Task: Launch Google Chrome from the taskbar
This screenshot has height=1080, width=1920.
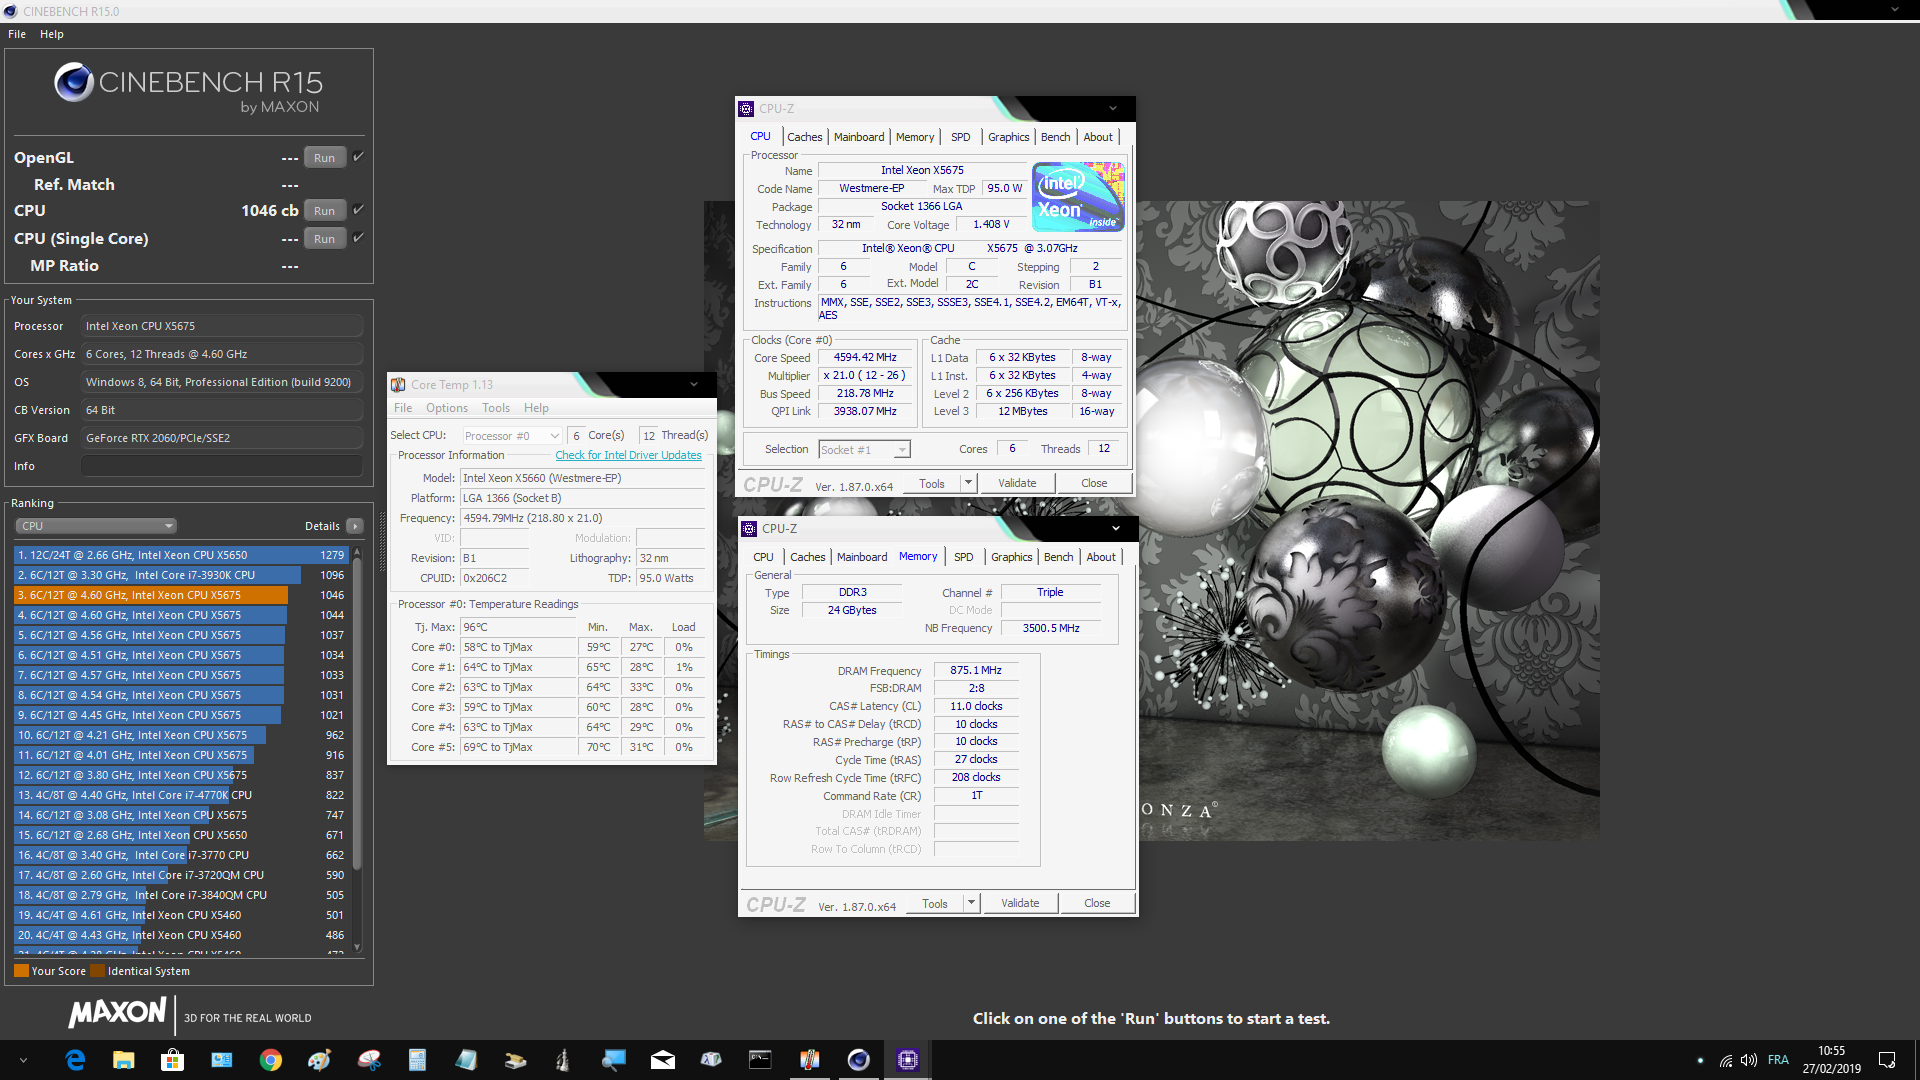Action: [x=271, y=1059]
